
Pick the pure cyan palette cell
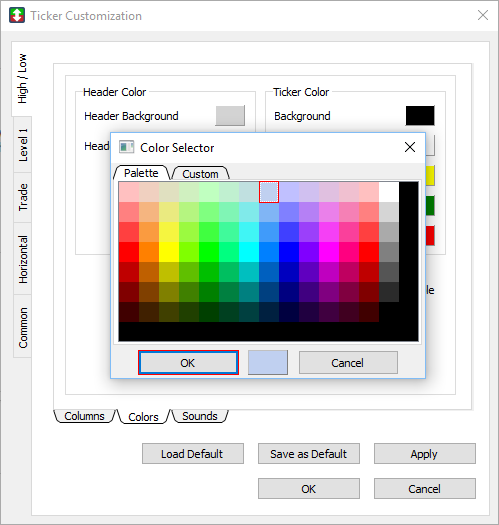pyautogui.click(x=249, y=252)
